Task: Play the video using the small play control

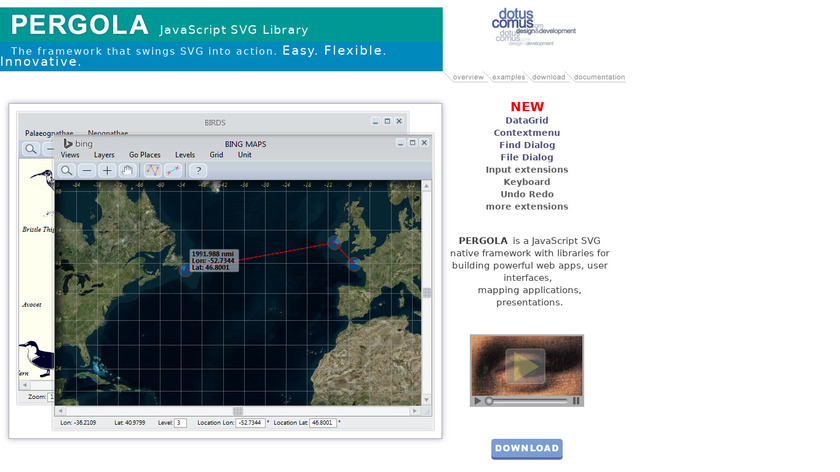Action: tap(477, 401)
